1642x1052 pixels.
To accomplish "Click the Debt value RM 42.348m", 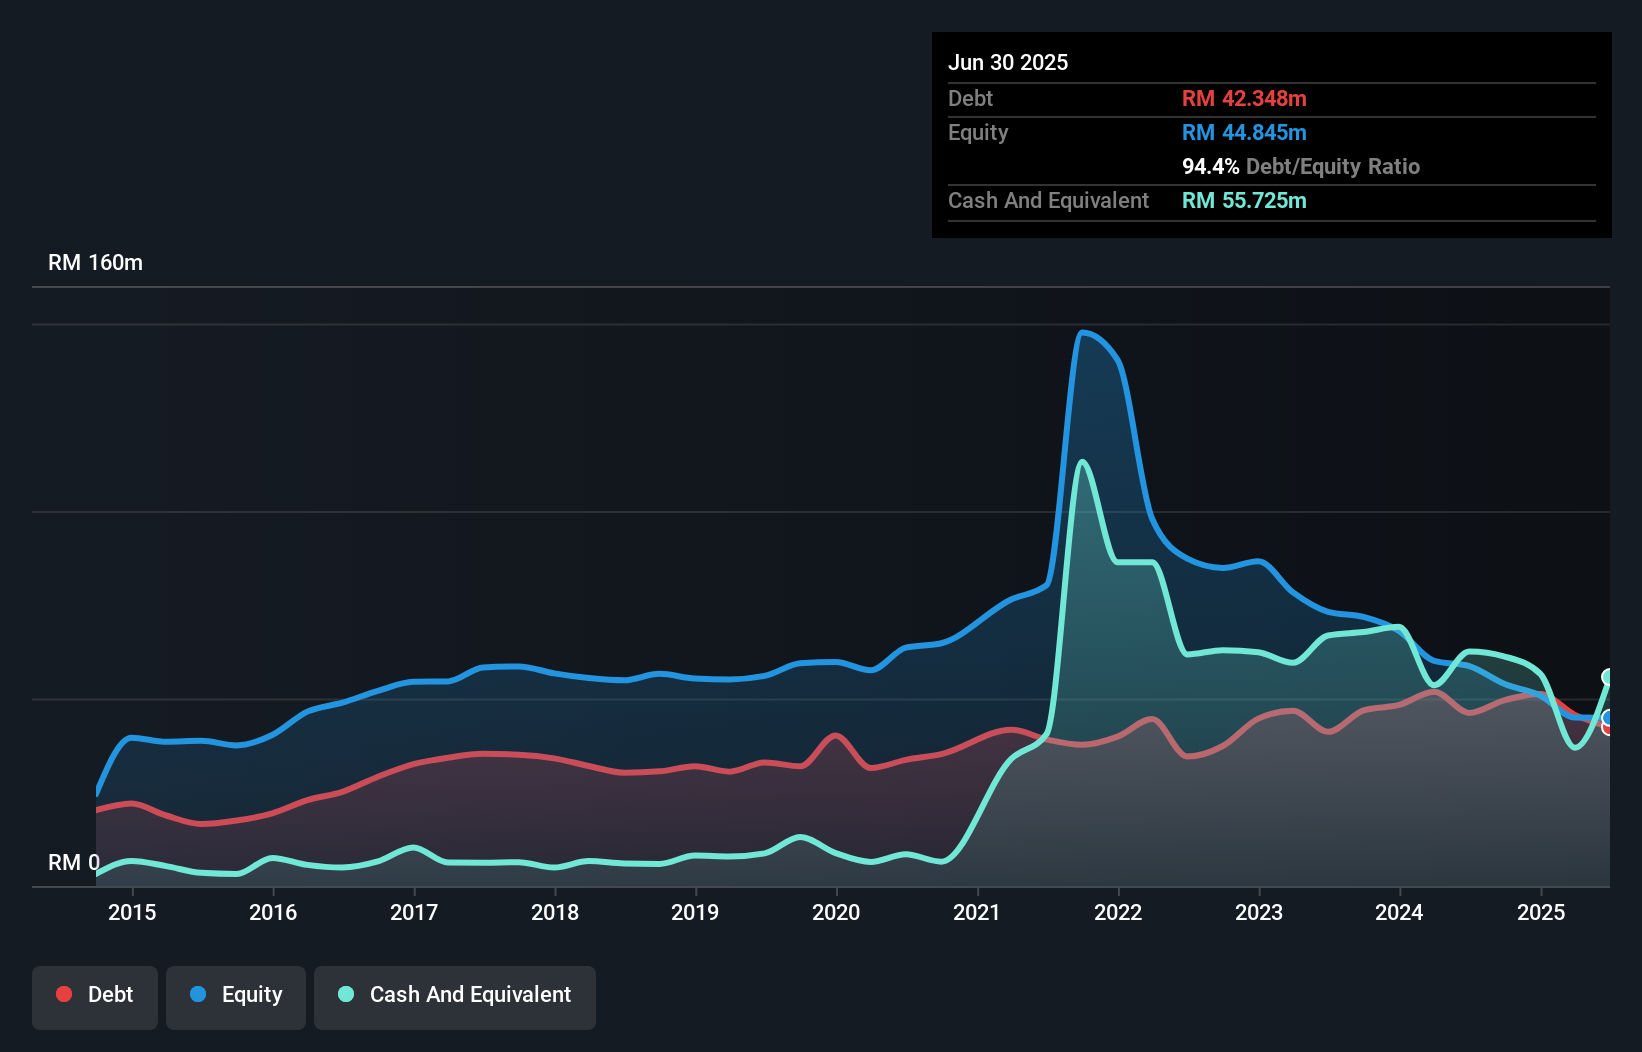I will click(1244, 98).
